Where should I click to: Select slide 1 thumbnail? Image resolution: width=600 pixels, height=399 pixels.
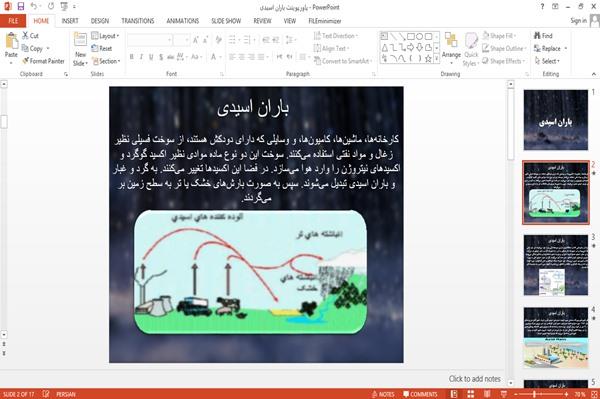pos(556,120)
